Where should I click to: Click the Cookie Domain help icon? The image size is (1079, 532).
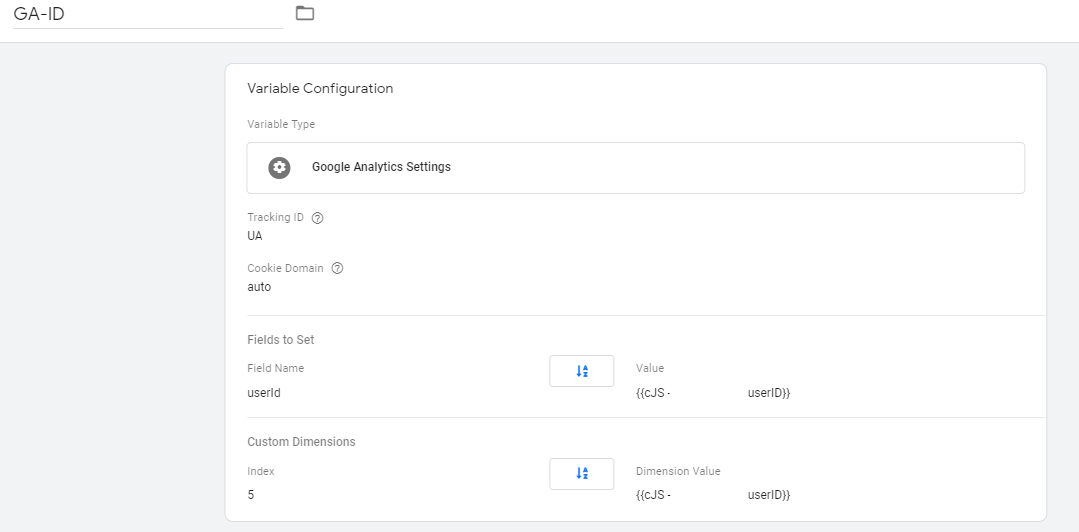coord(337,268)
